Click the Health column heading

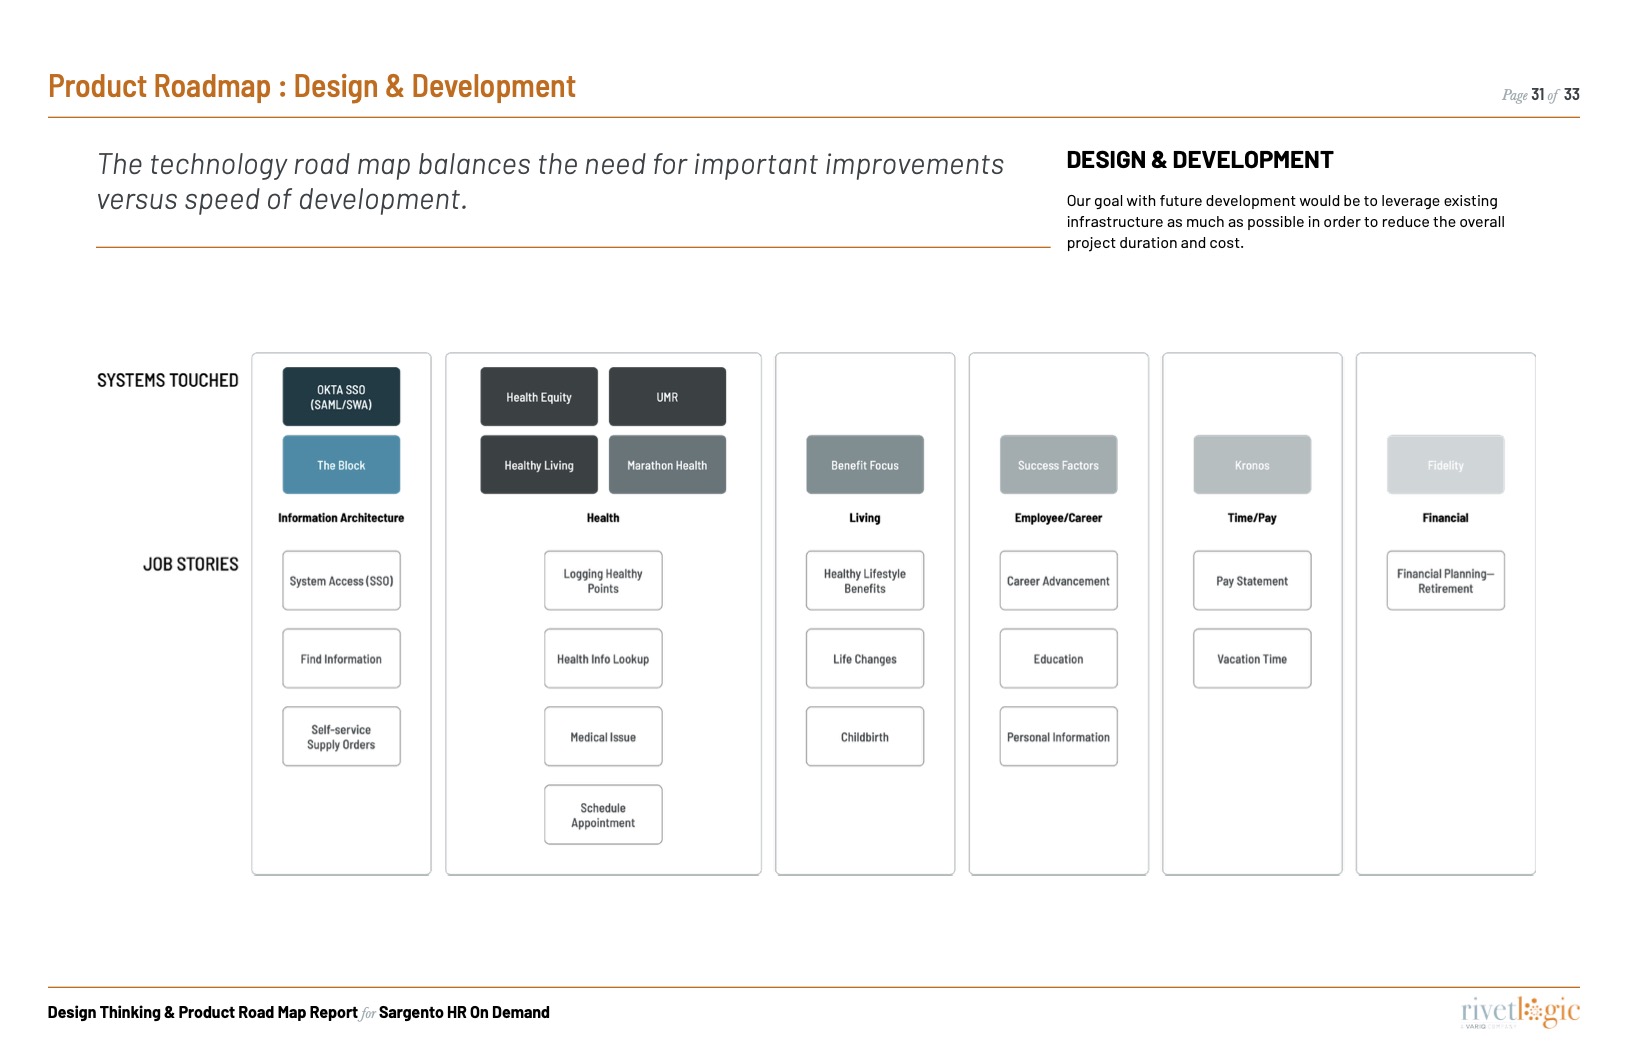[603, 518]
